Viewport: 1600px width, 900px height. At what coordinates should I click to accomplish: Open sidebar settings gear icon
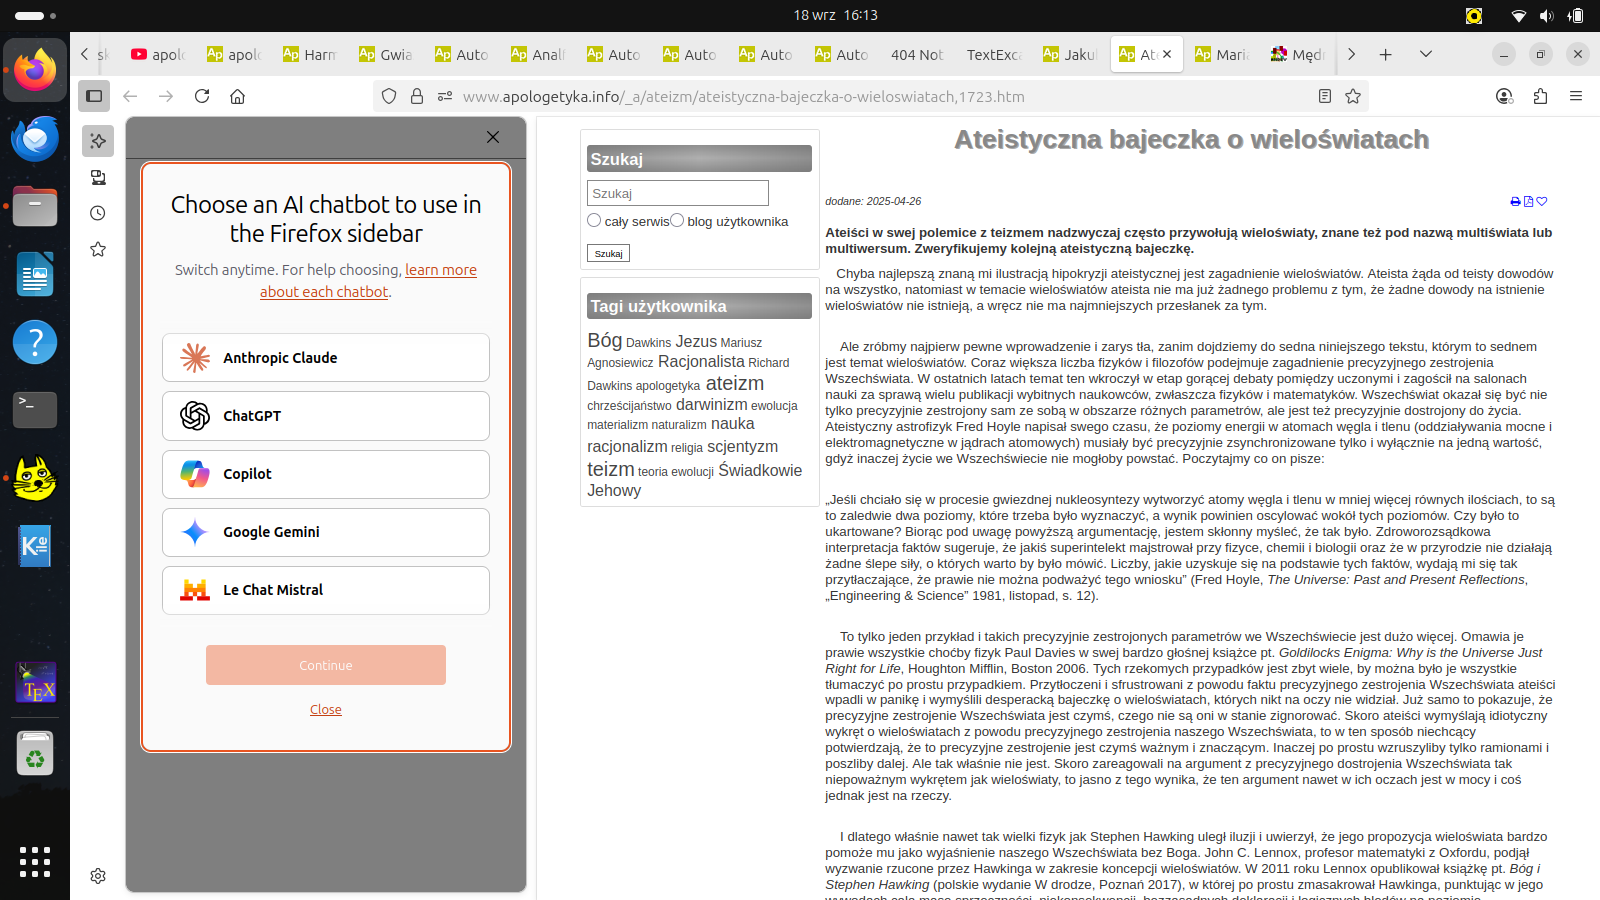tap(98, 876)
